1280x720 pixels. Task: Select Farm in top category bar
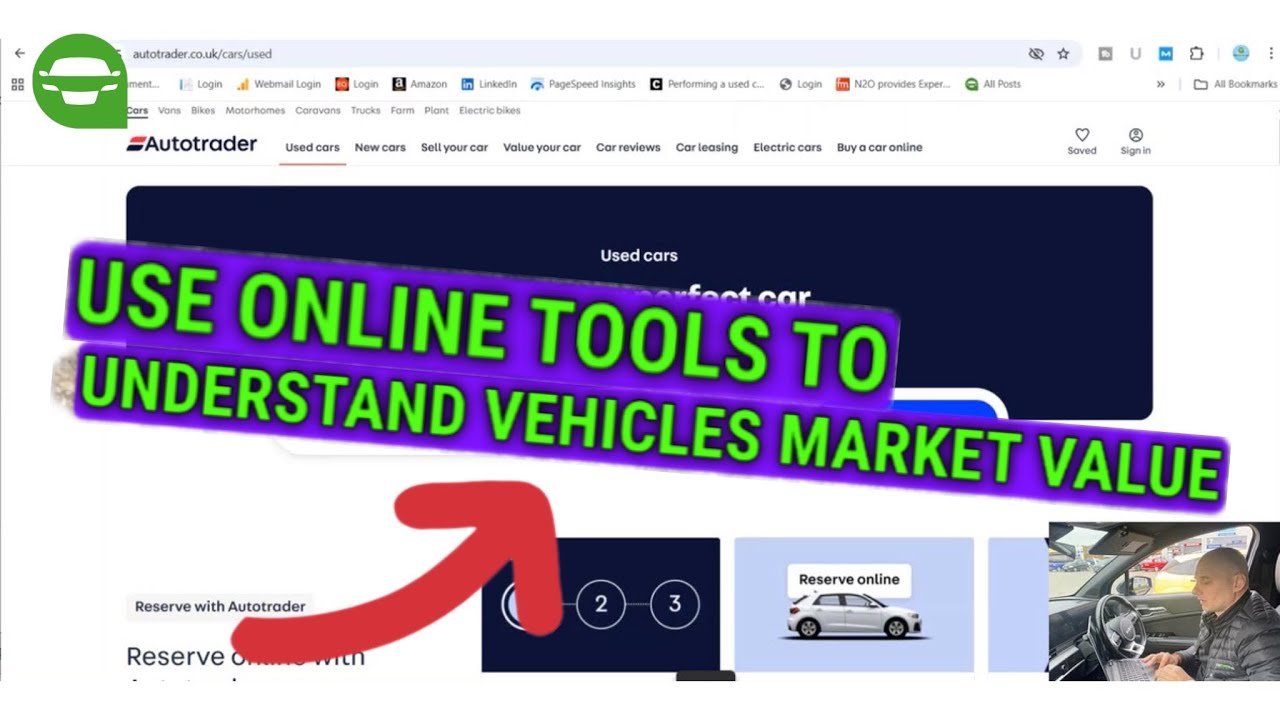(402, 111)
